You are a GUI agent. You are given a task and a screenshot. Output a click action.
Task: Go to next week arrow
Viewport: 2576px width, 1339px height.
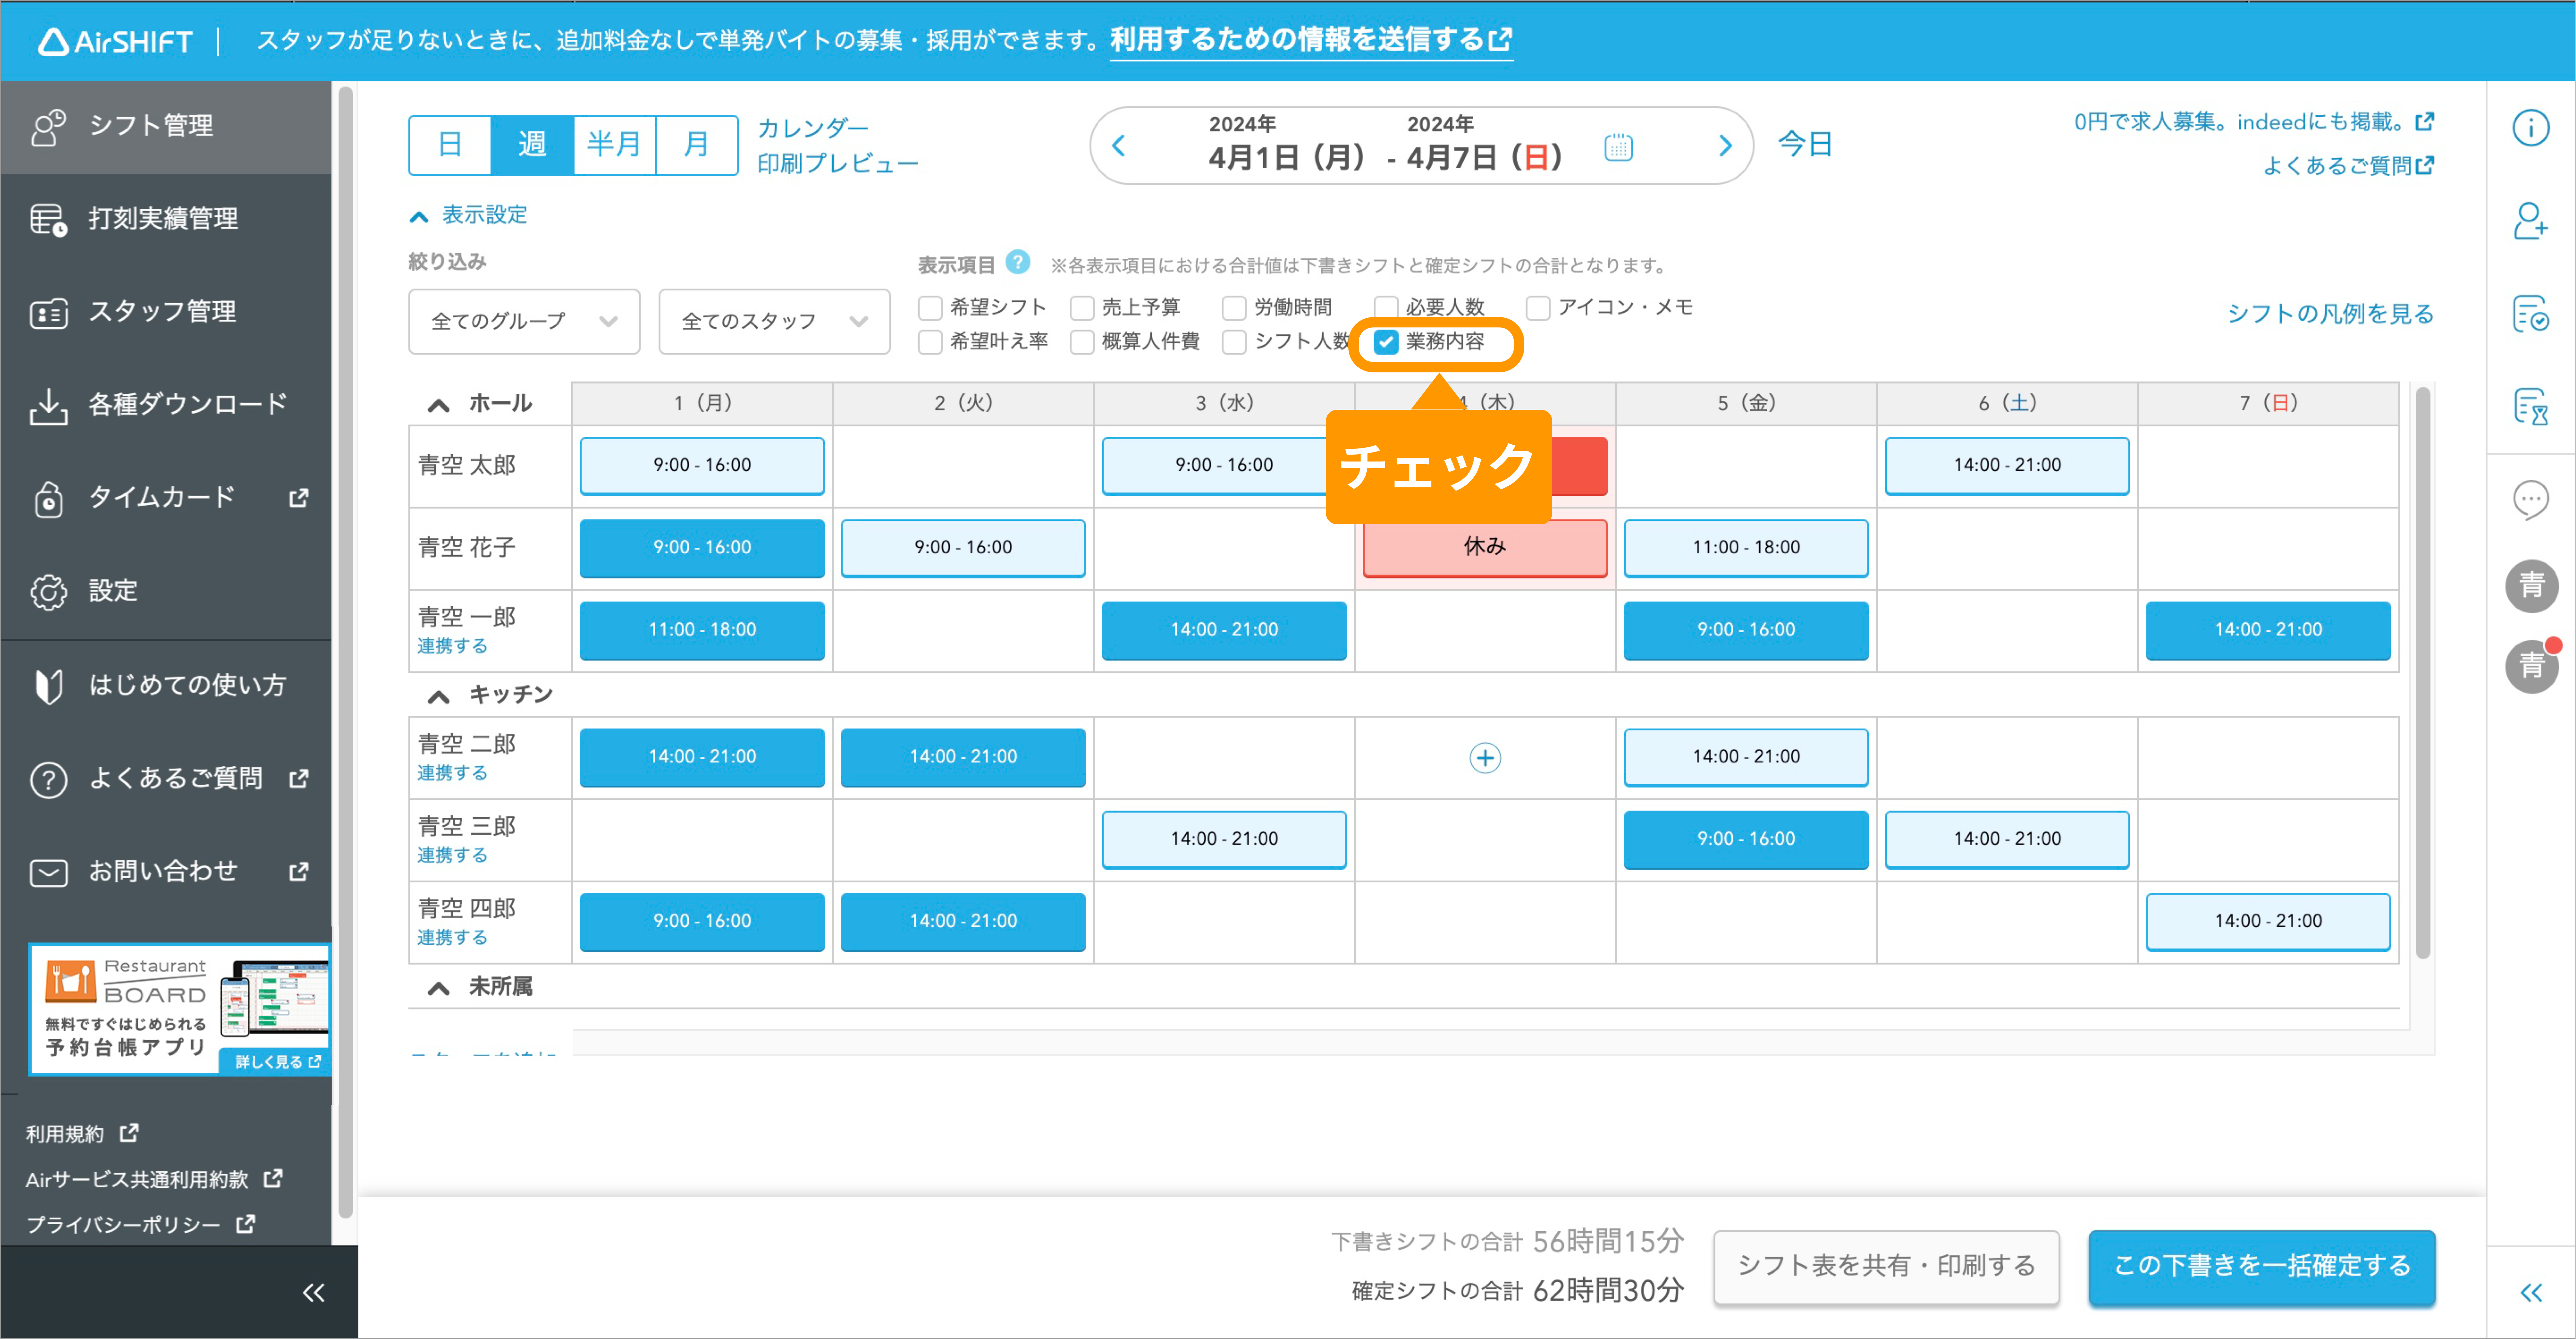[x=1725, y=146]
